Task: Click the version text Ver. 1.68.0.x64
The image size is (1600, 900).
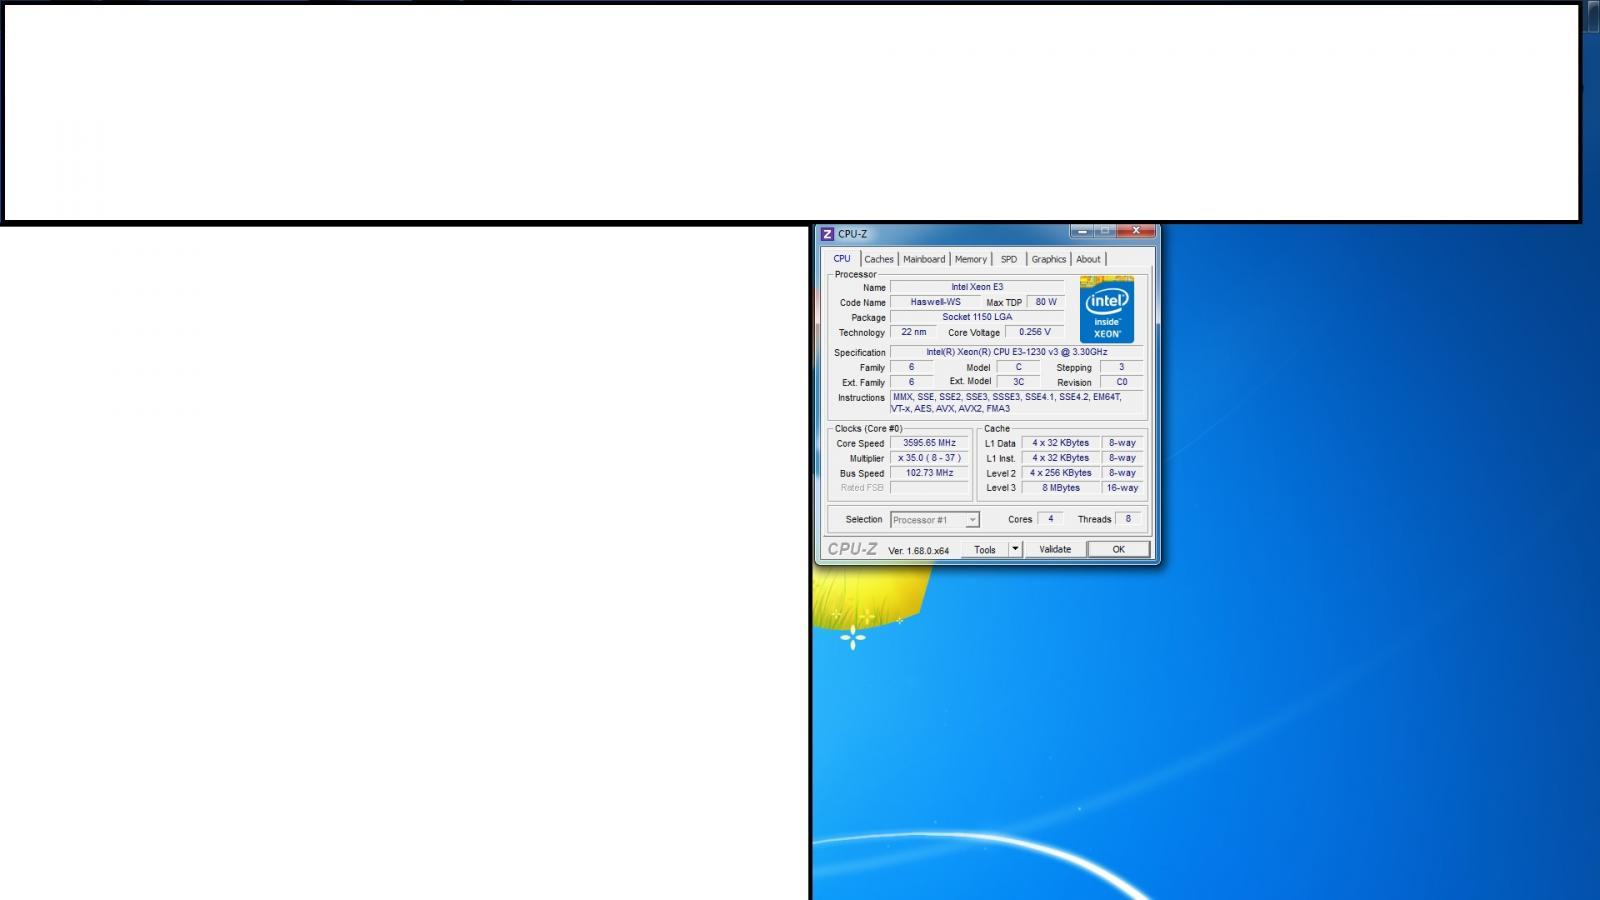Action: (919, 551)
